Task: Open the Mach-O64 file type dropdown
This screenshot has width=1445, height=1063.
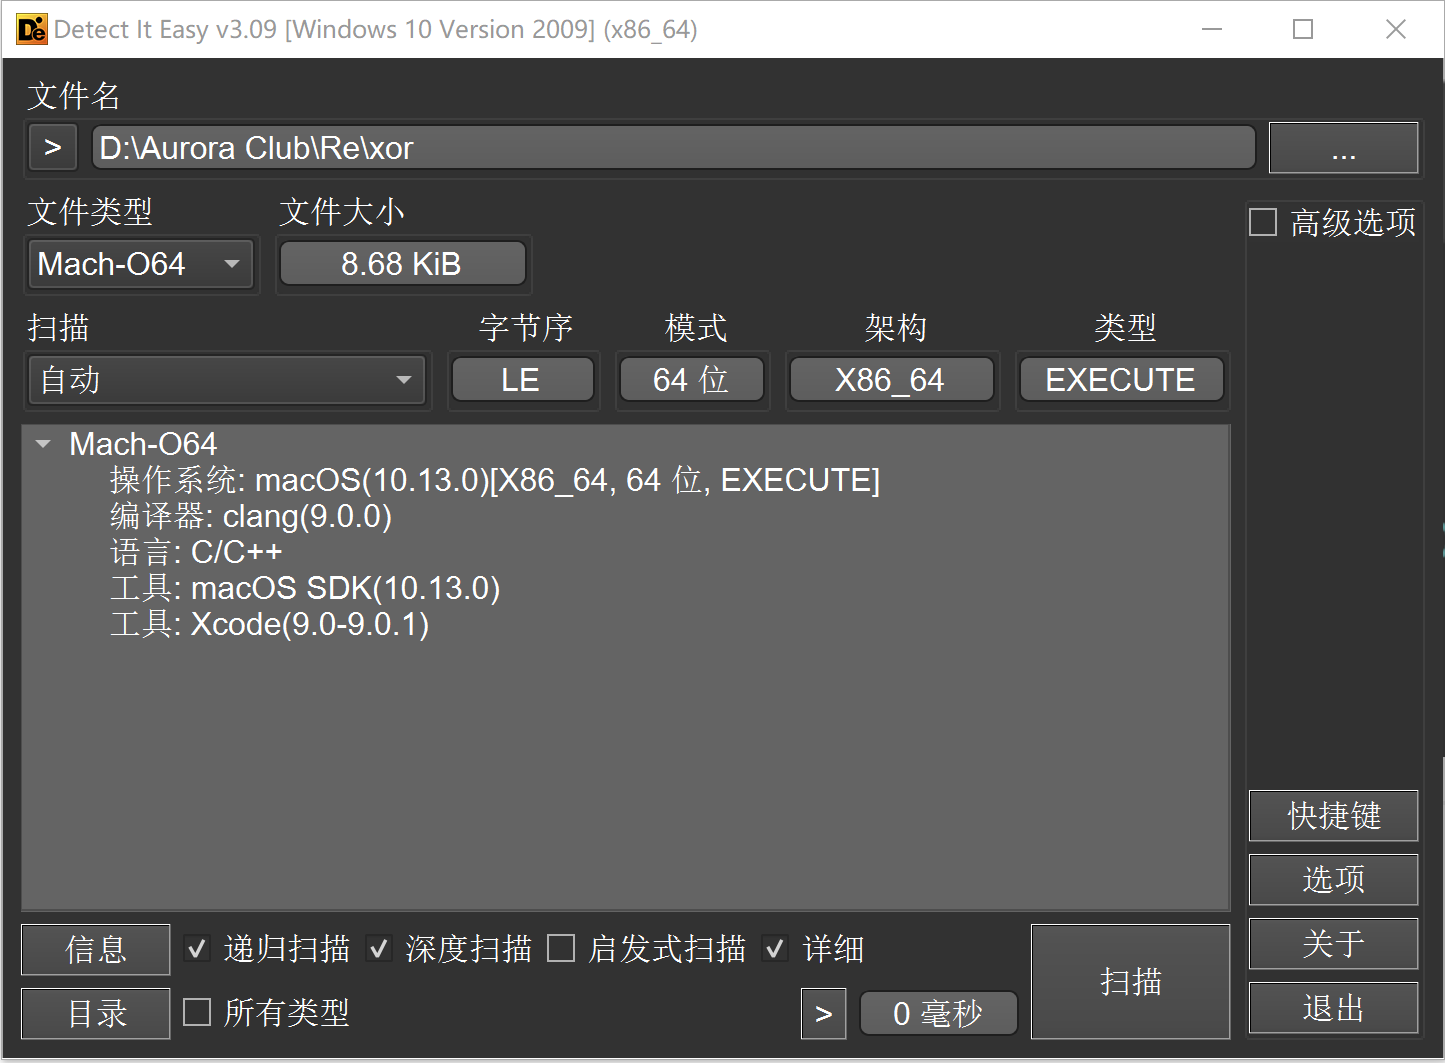Action: 140,264
